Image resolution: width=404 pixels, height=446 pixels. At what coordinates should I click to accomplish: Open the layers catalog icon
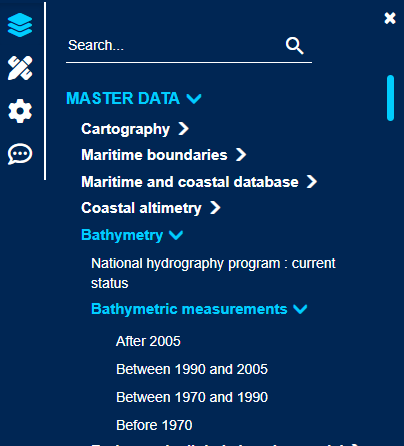click(x=20, y=25)
